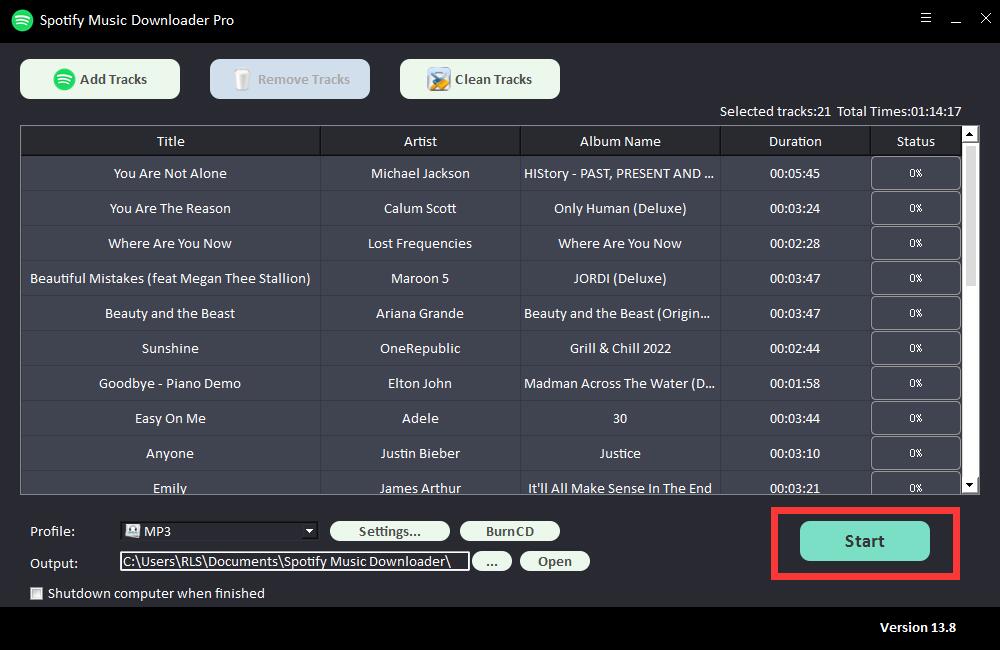Open the Settings dialog
Image resolution: width=1000 pixels, height=650 pixels.
click(389, 531)
